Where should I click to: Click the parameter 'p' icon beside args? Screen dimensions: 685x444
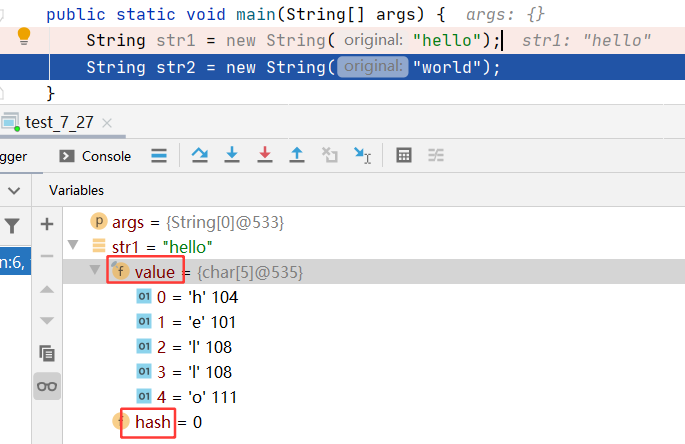pyautogui.click(x=99, y=221)
